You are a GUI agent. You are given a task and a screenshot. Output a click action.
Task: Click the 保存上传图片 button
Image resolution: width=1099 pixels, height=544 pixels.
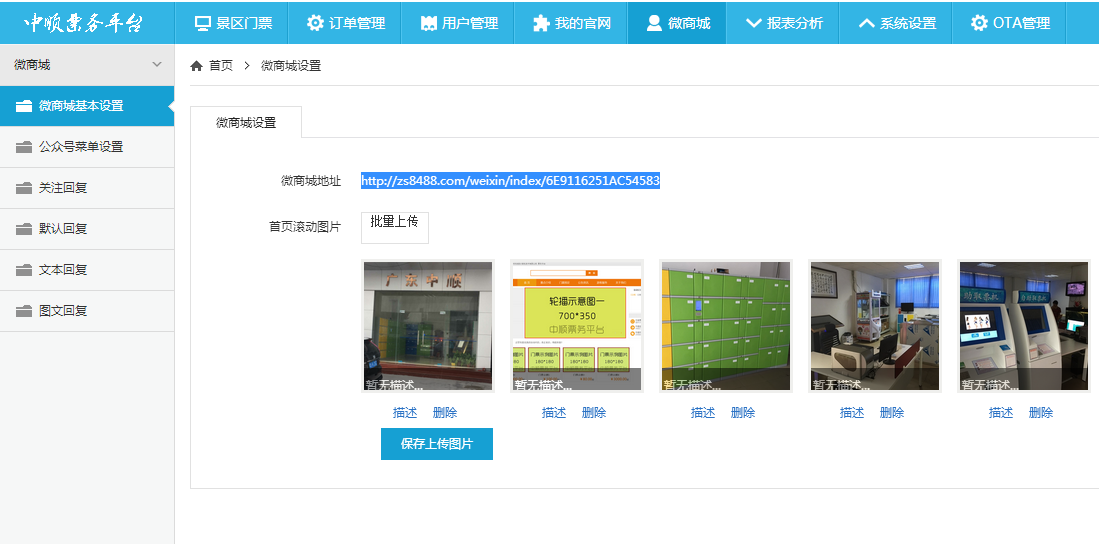tap(437, 444)
